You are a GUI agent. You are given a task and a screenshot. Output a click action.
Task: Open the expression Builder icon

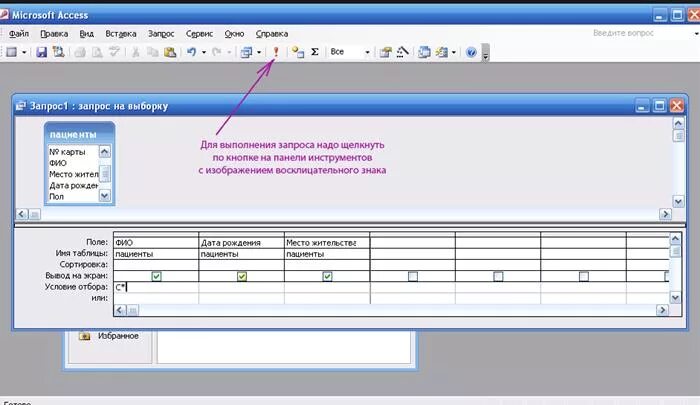[x=402, y=52]
